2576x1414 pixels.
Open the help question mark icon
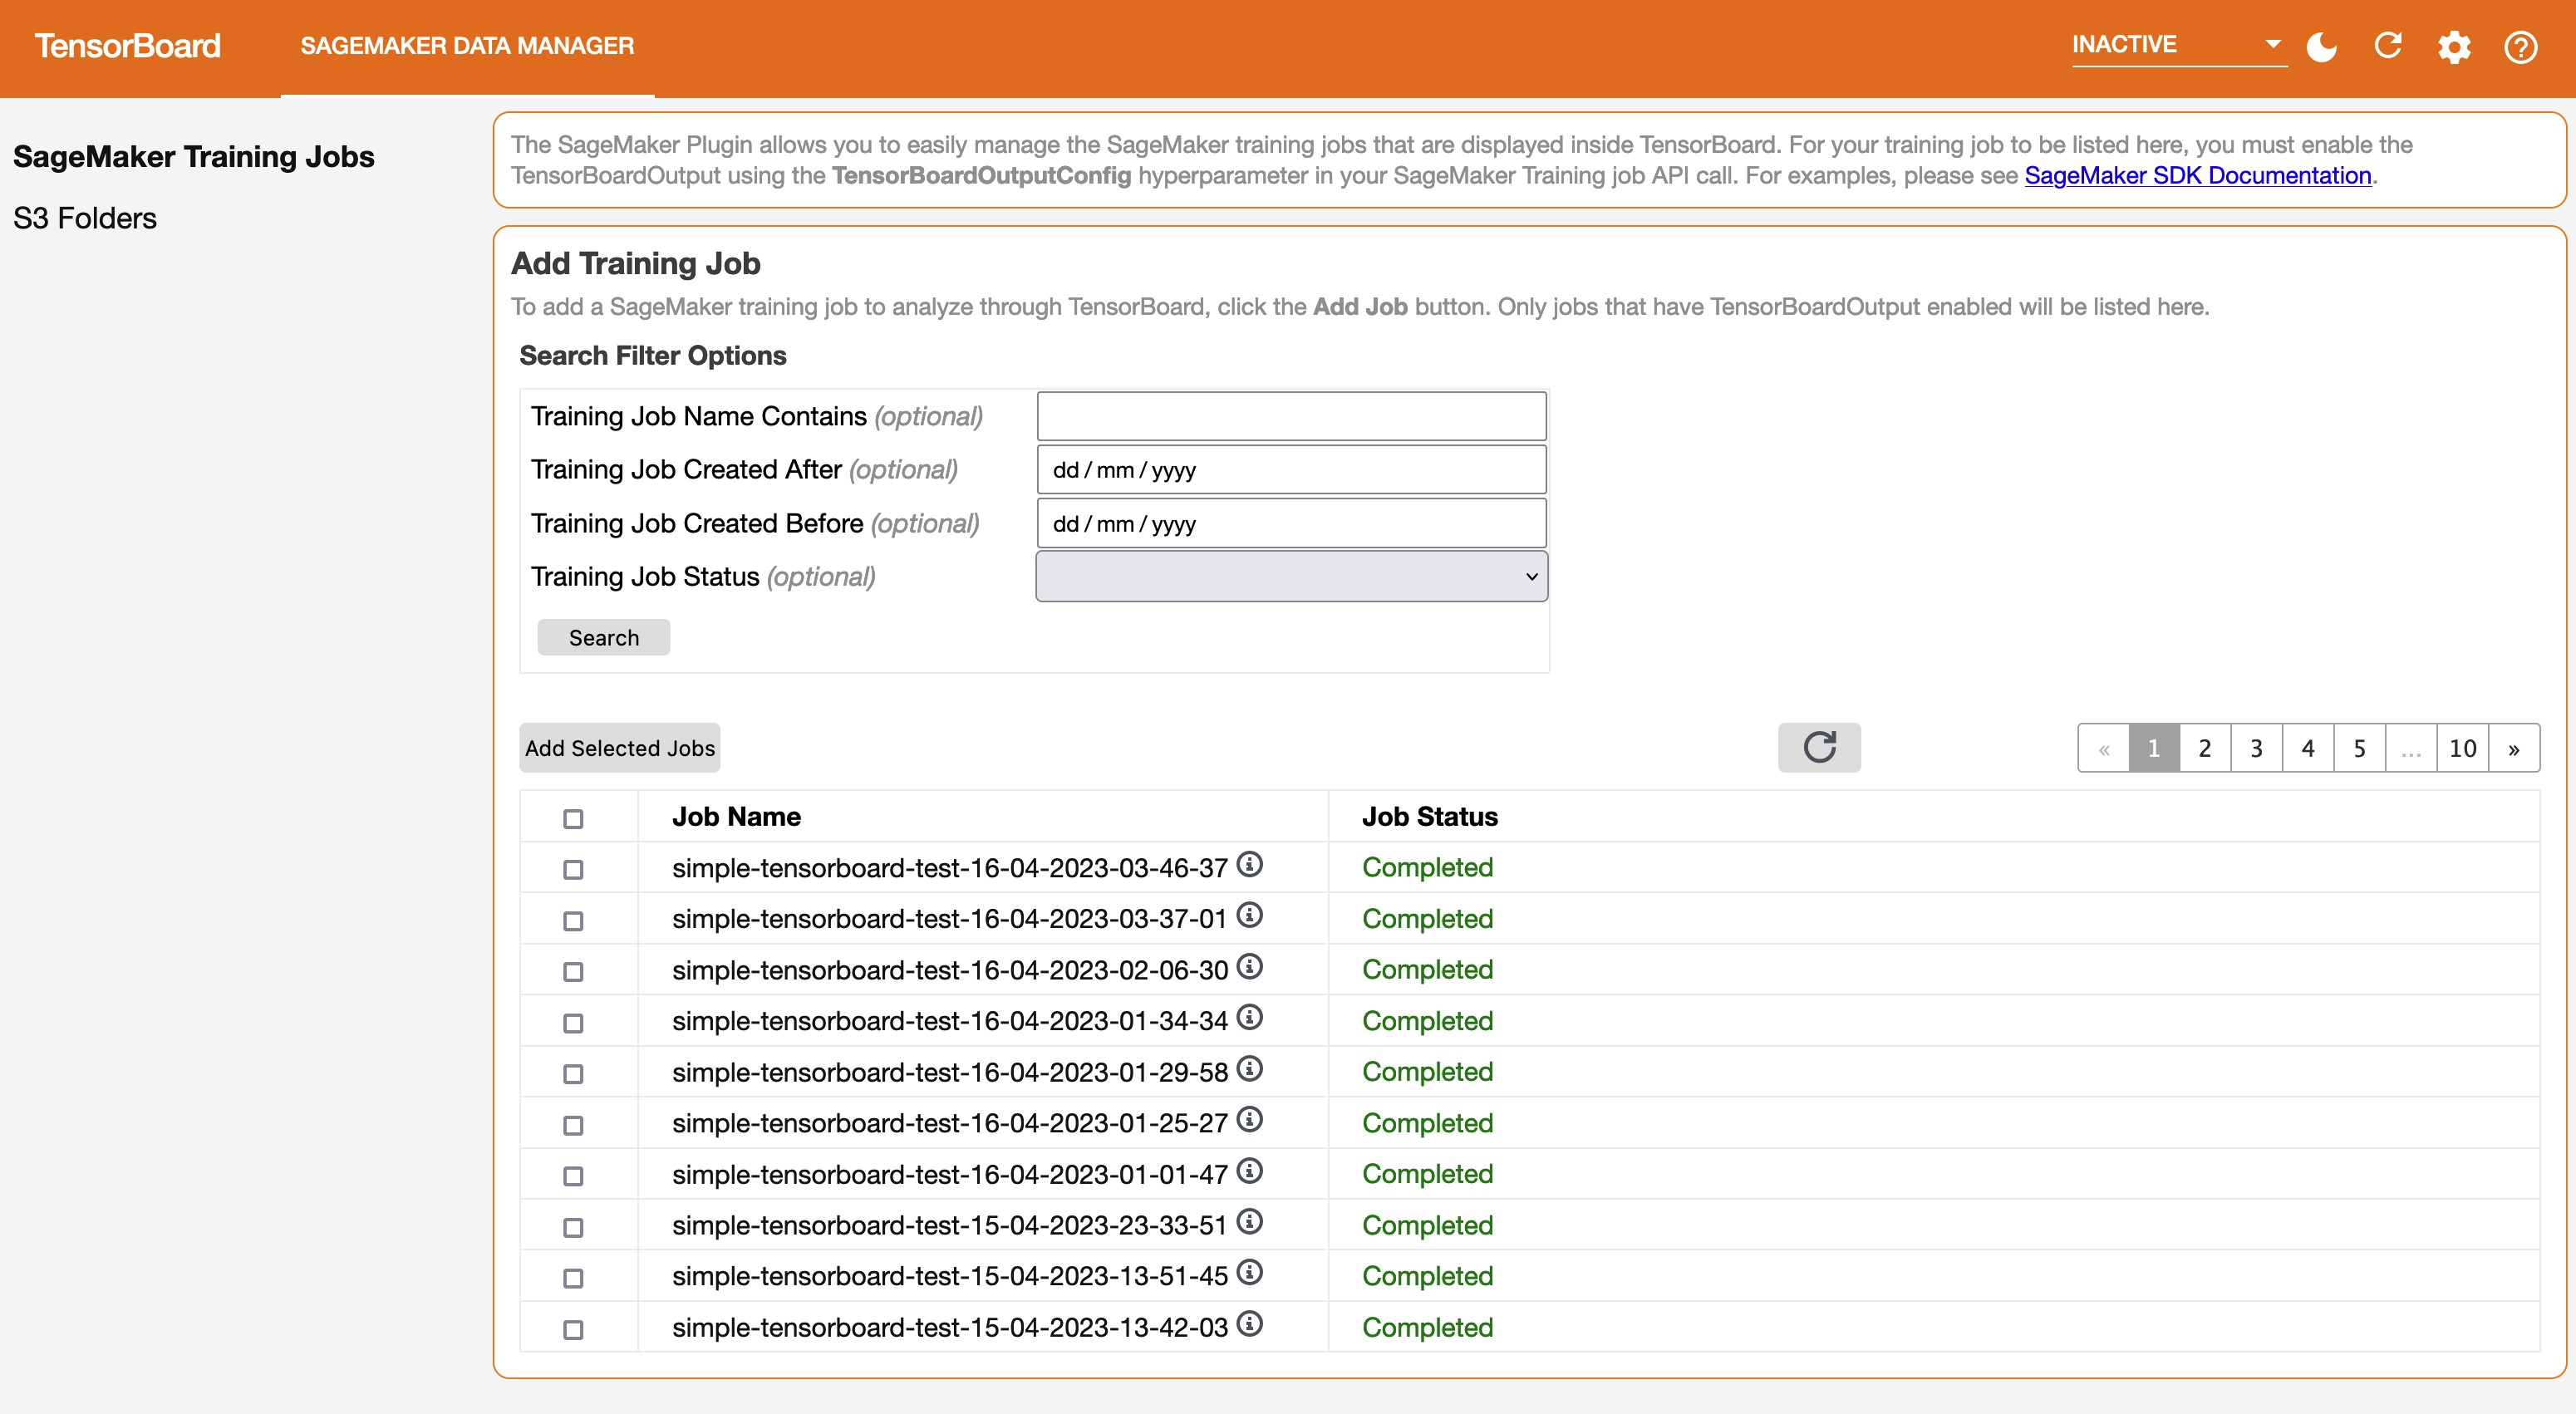tap(2520, 47)
